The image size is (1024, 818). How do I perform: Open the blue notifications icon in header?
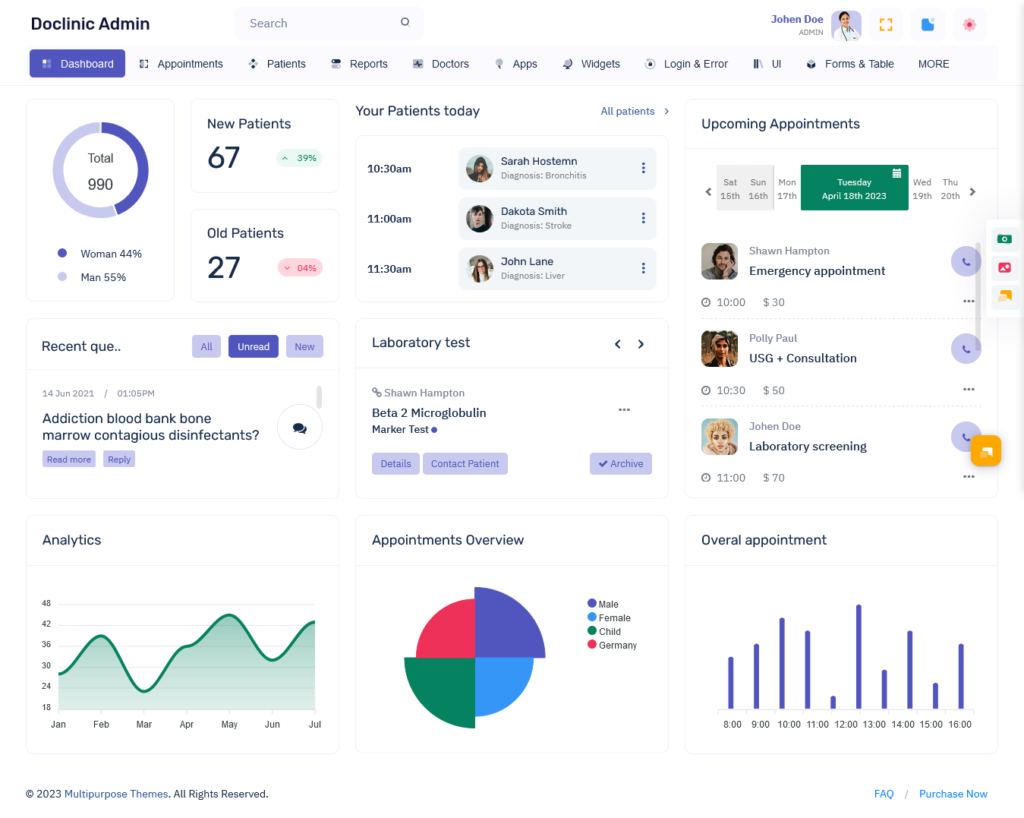pyautogui.click(x=927, y=25)
